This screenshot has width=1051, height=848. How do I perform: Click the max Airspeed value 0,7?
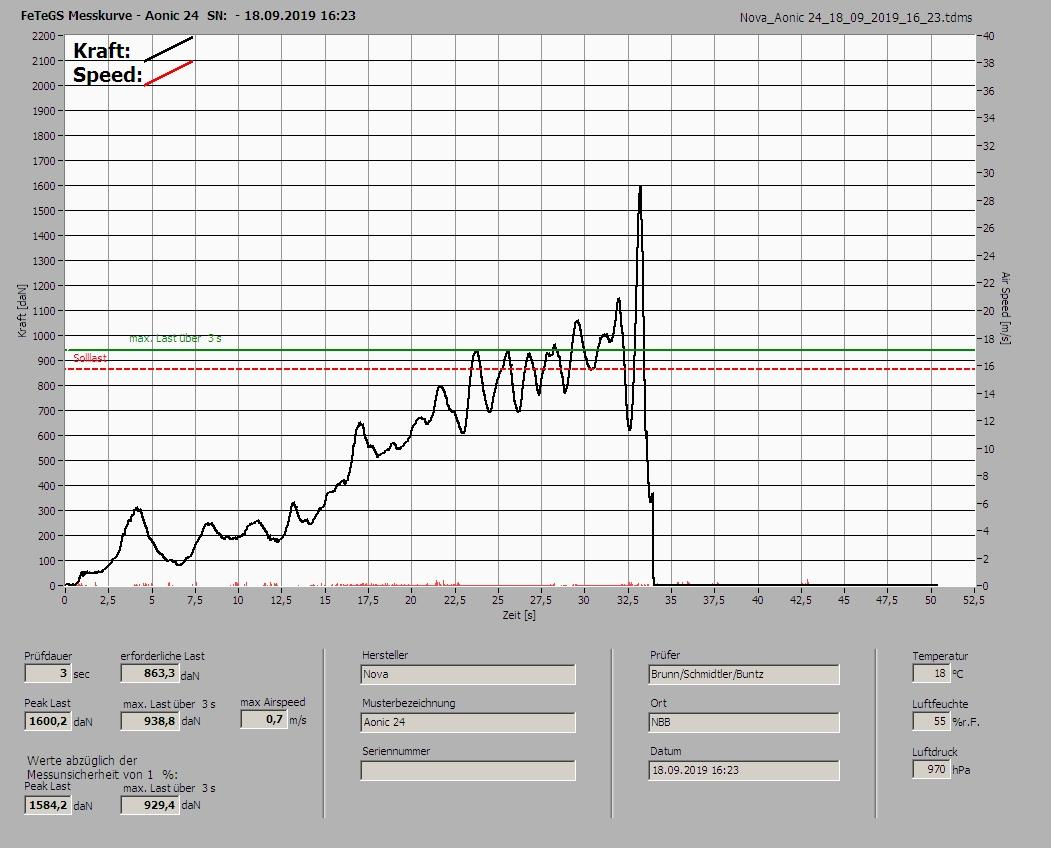pyautogui.click(x=263, y=719)
